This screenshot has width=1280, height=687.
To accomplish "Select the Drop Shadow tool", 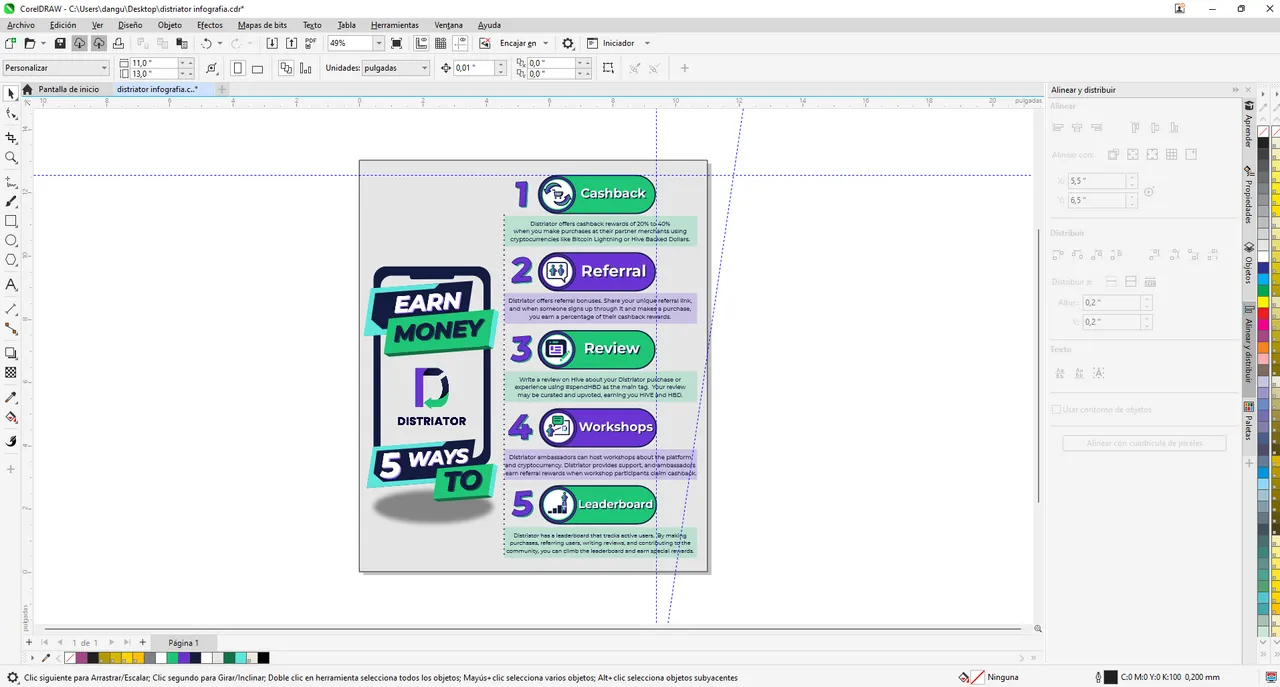I will 11,353.
